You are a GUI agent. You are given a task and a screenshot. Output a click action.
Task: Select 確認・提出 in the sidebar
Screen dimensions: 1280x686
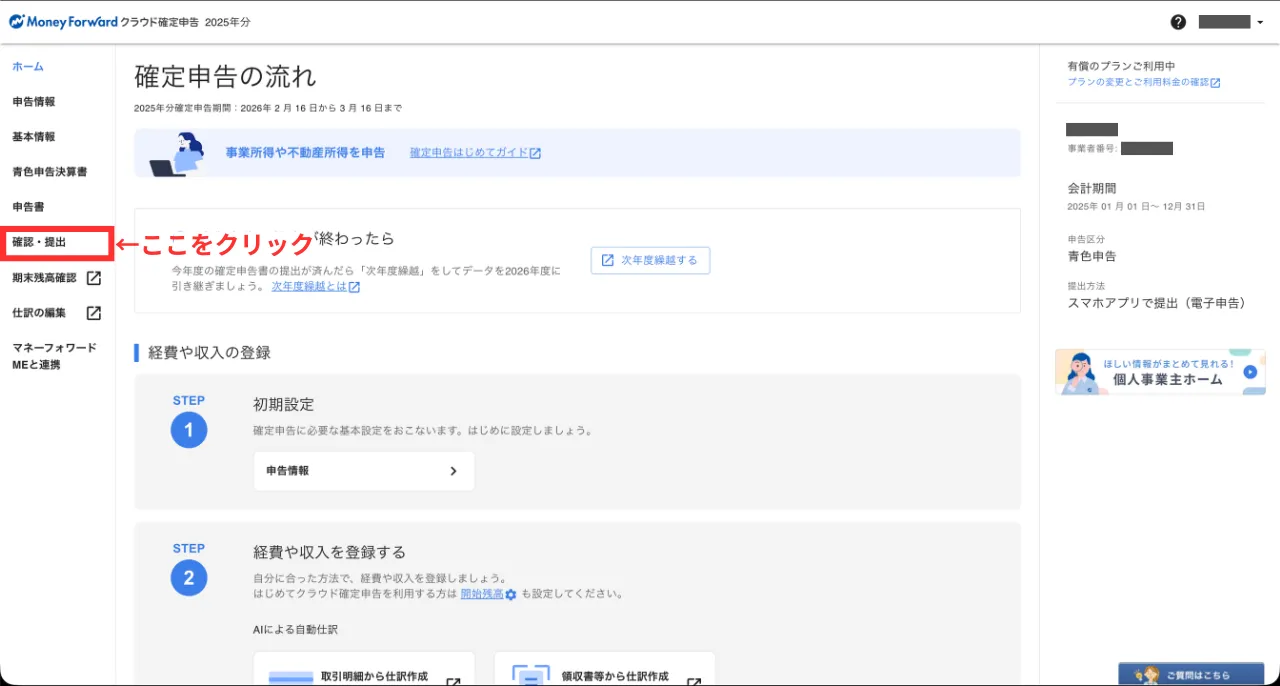tap(40, 243)
